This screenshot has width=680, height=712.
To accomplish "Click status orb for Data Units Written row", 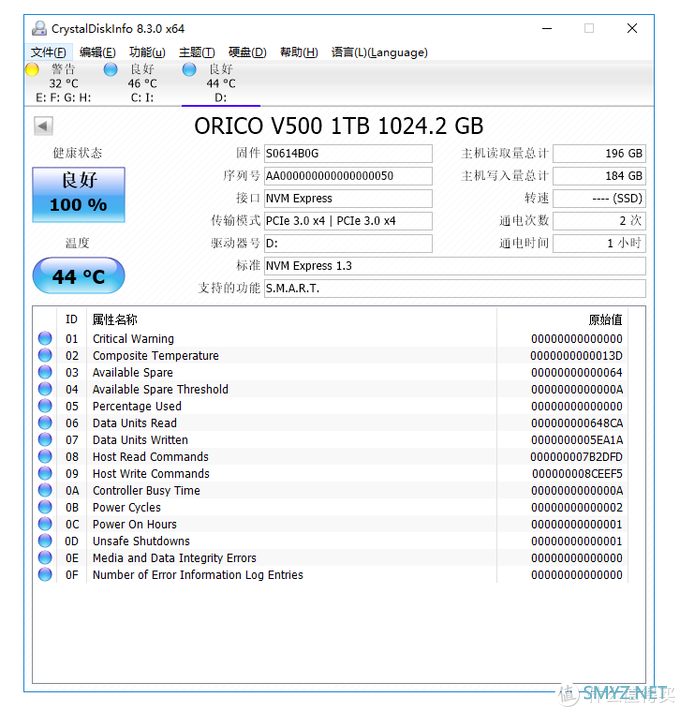I will (x=45, y=440).
